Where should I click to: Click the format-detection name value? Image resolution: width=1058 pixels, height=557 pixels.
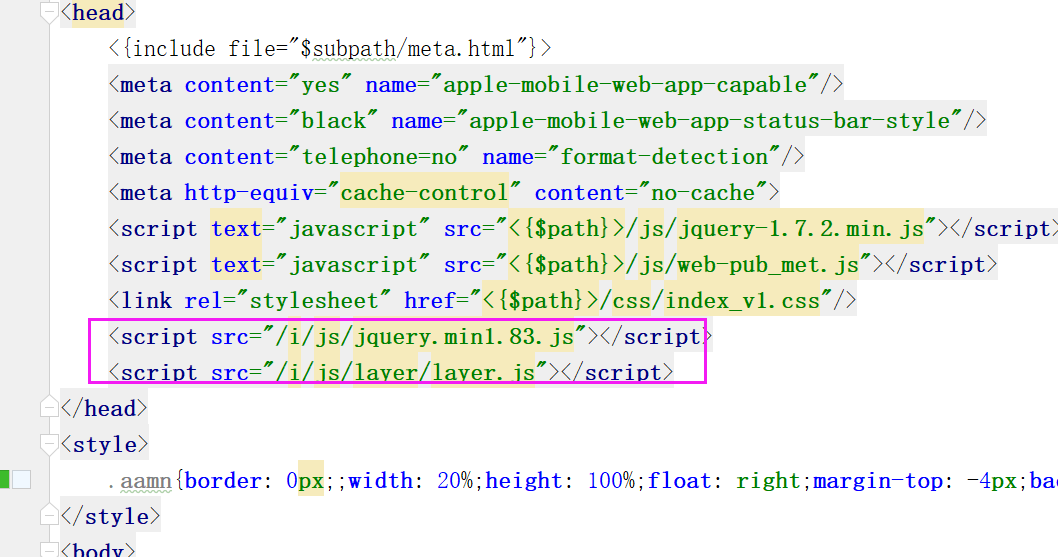click(x=665, y=157)
